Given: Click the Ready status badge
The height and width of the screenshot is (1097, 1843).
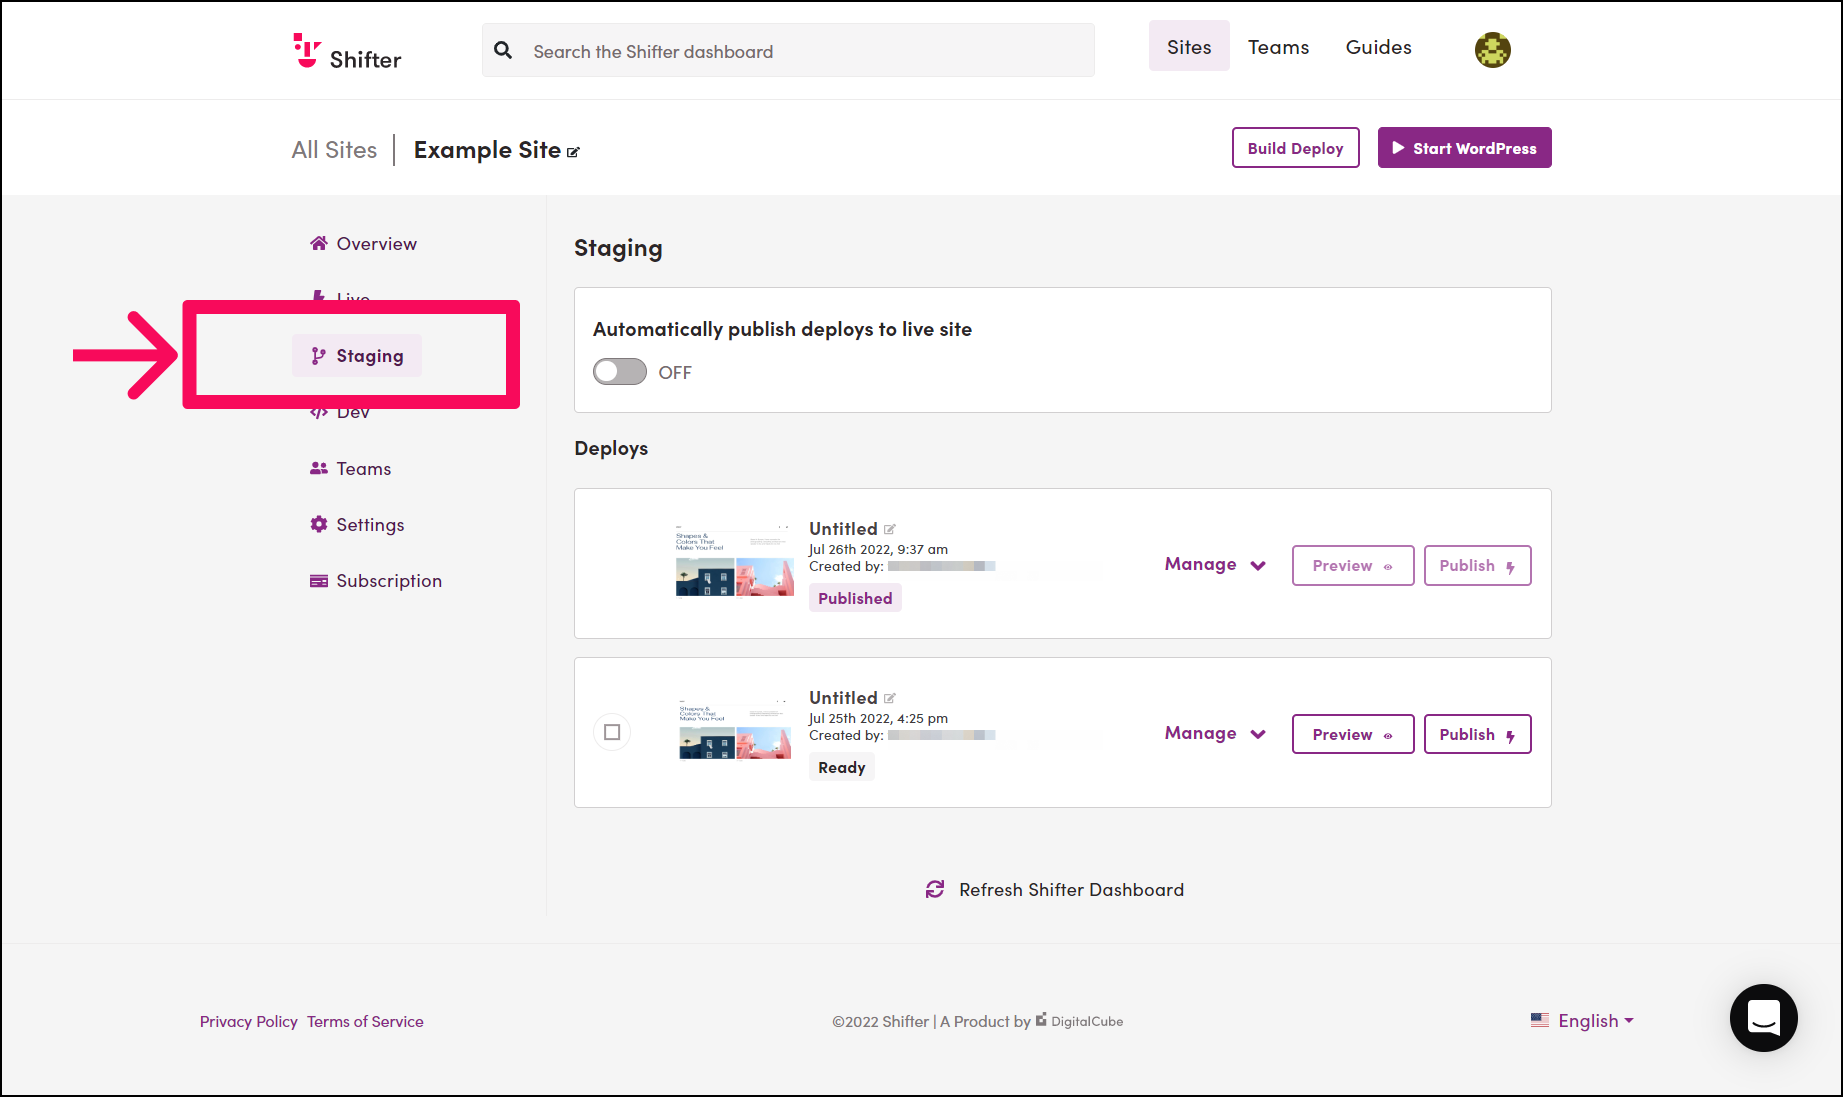Looking at the screenshot, I should click(x=842, y=767).
